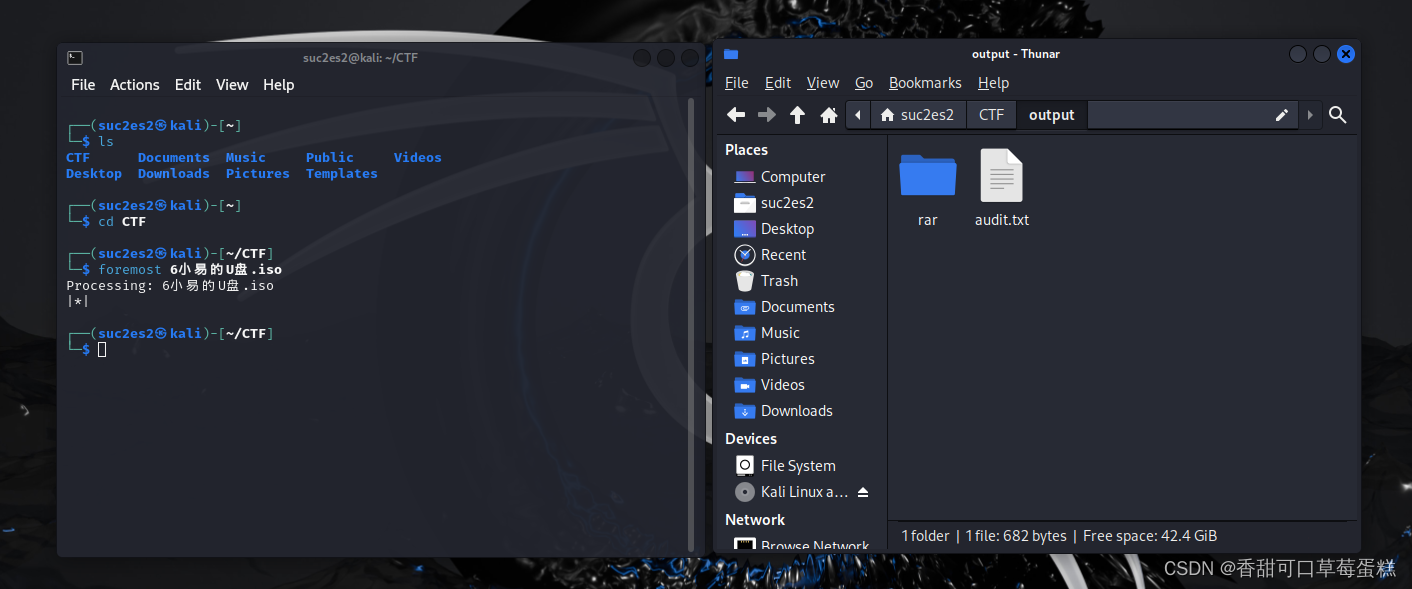Open terminal Help menu
Image resolution: width=1412 pixels, height=589 pixels.
point(279,85)
